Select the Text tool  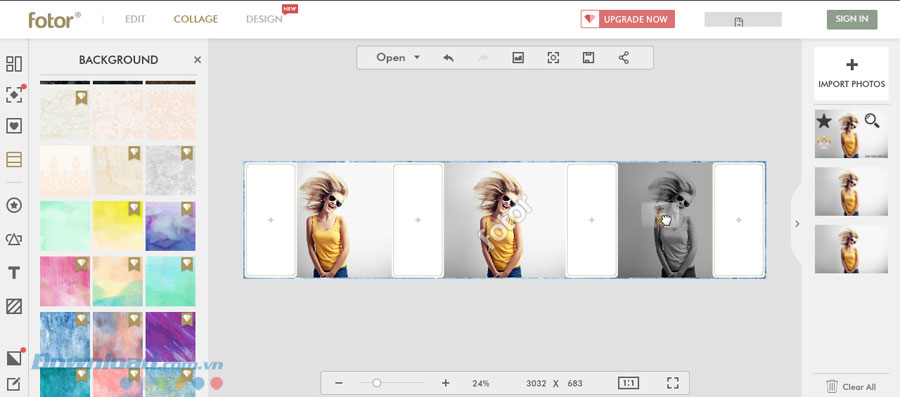click(14, 273)
